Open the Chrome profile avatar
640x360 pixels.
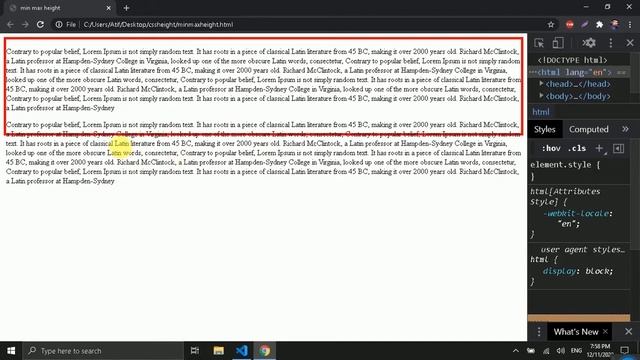pos(615,24)
